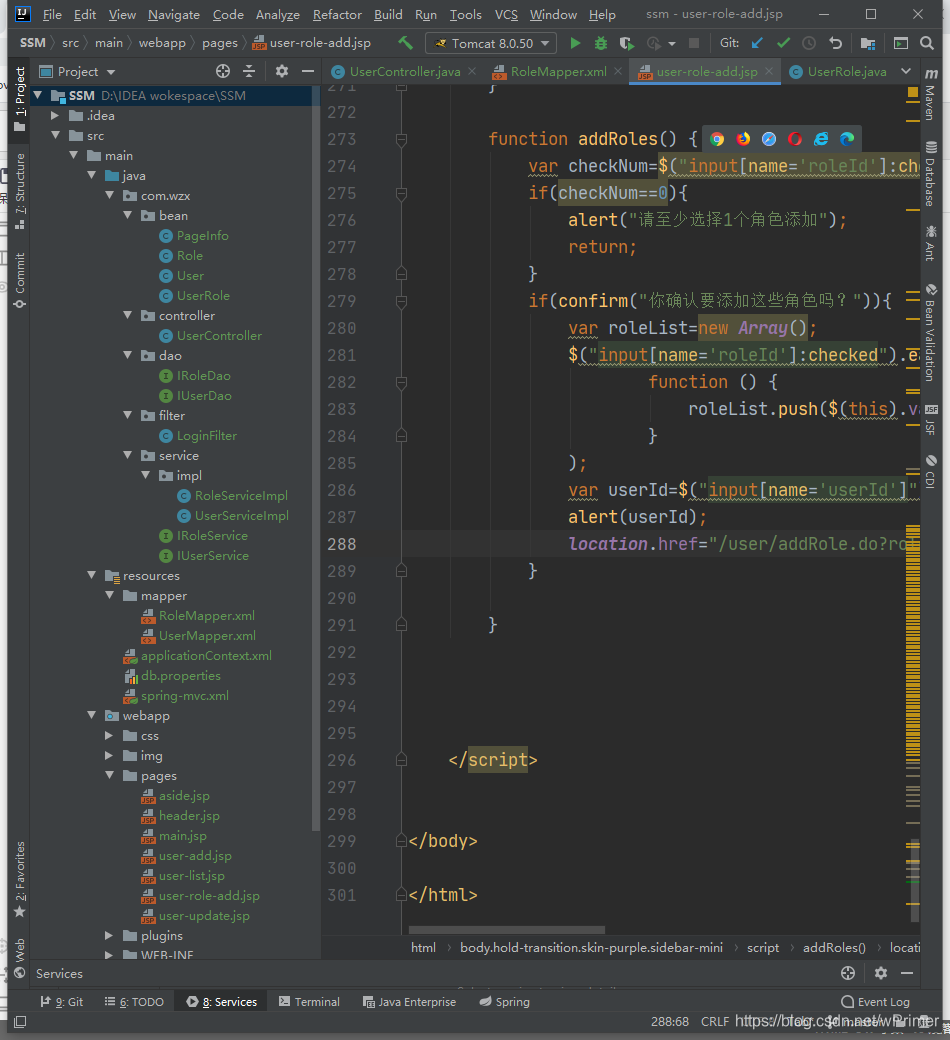
Task: Toggle the Bean Validation tool window
Action: [931, 333]
